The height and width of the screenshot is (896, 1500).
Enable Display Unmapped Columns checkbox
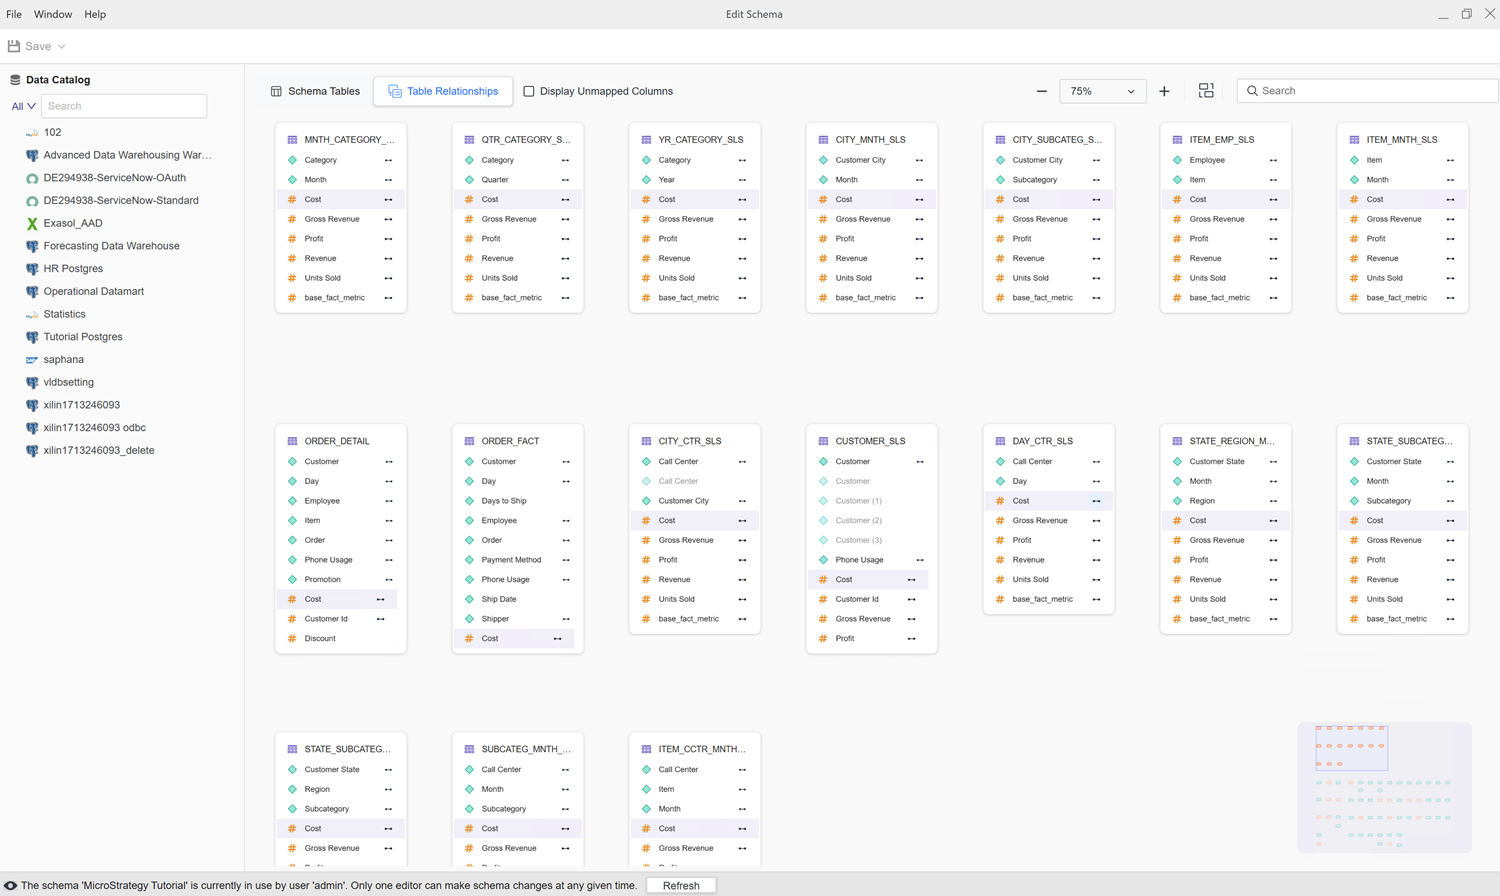tap(529, 91)
